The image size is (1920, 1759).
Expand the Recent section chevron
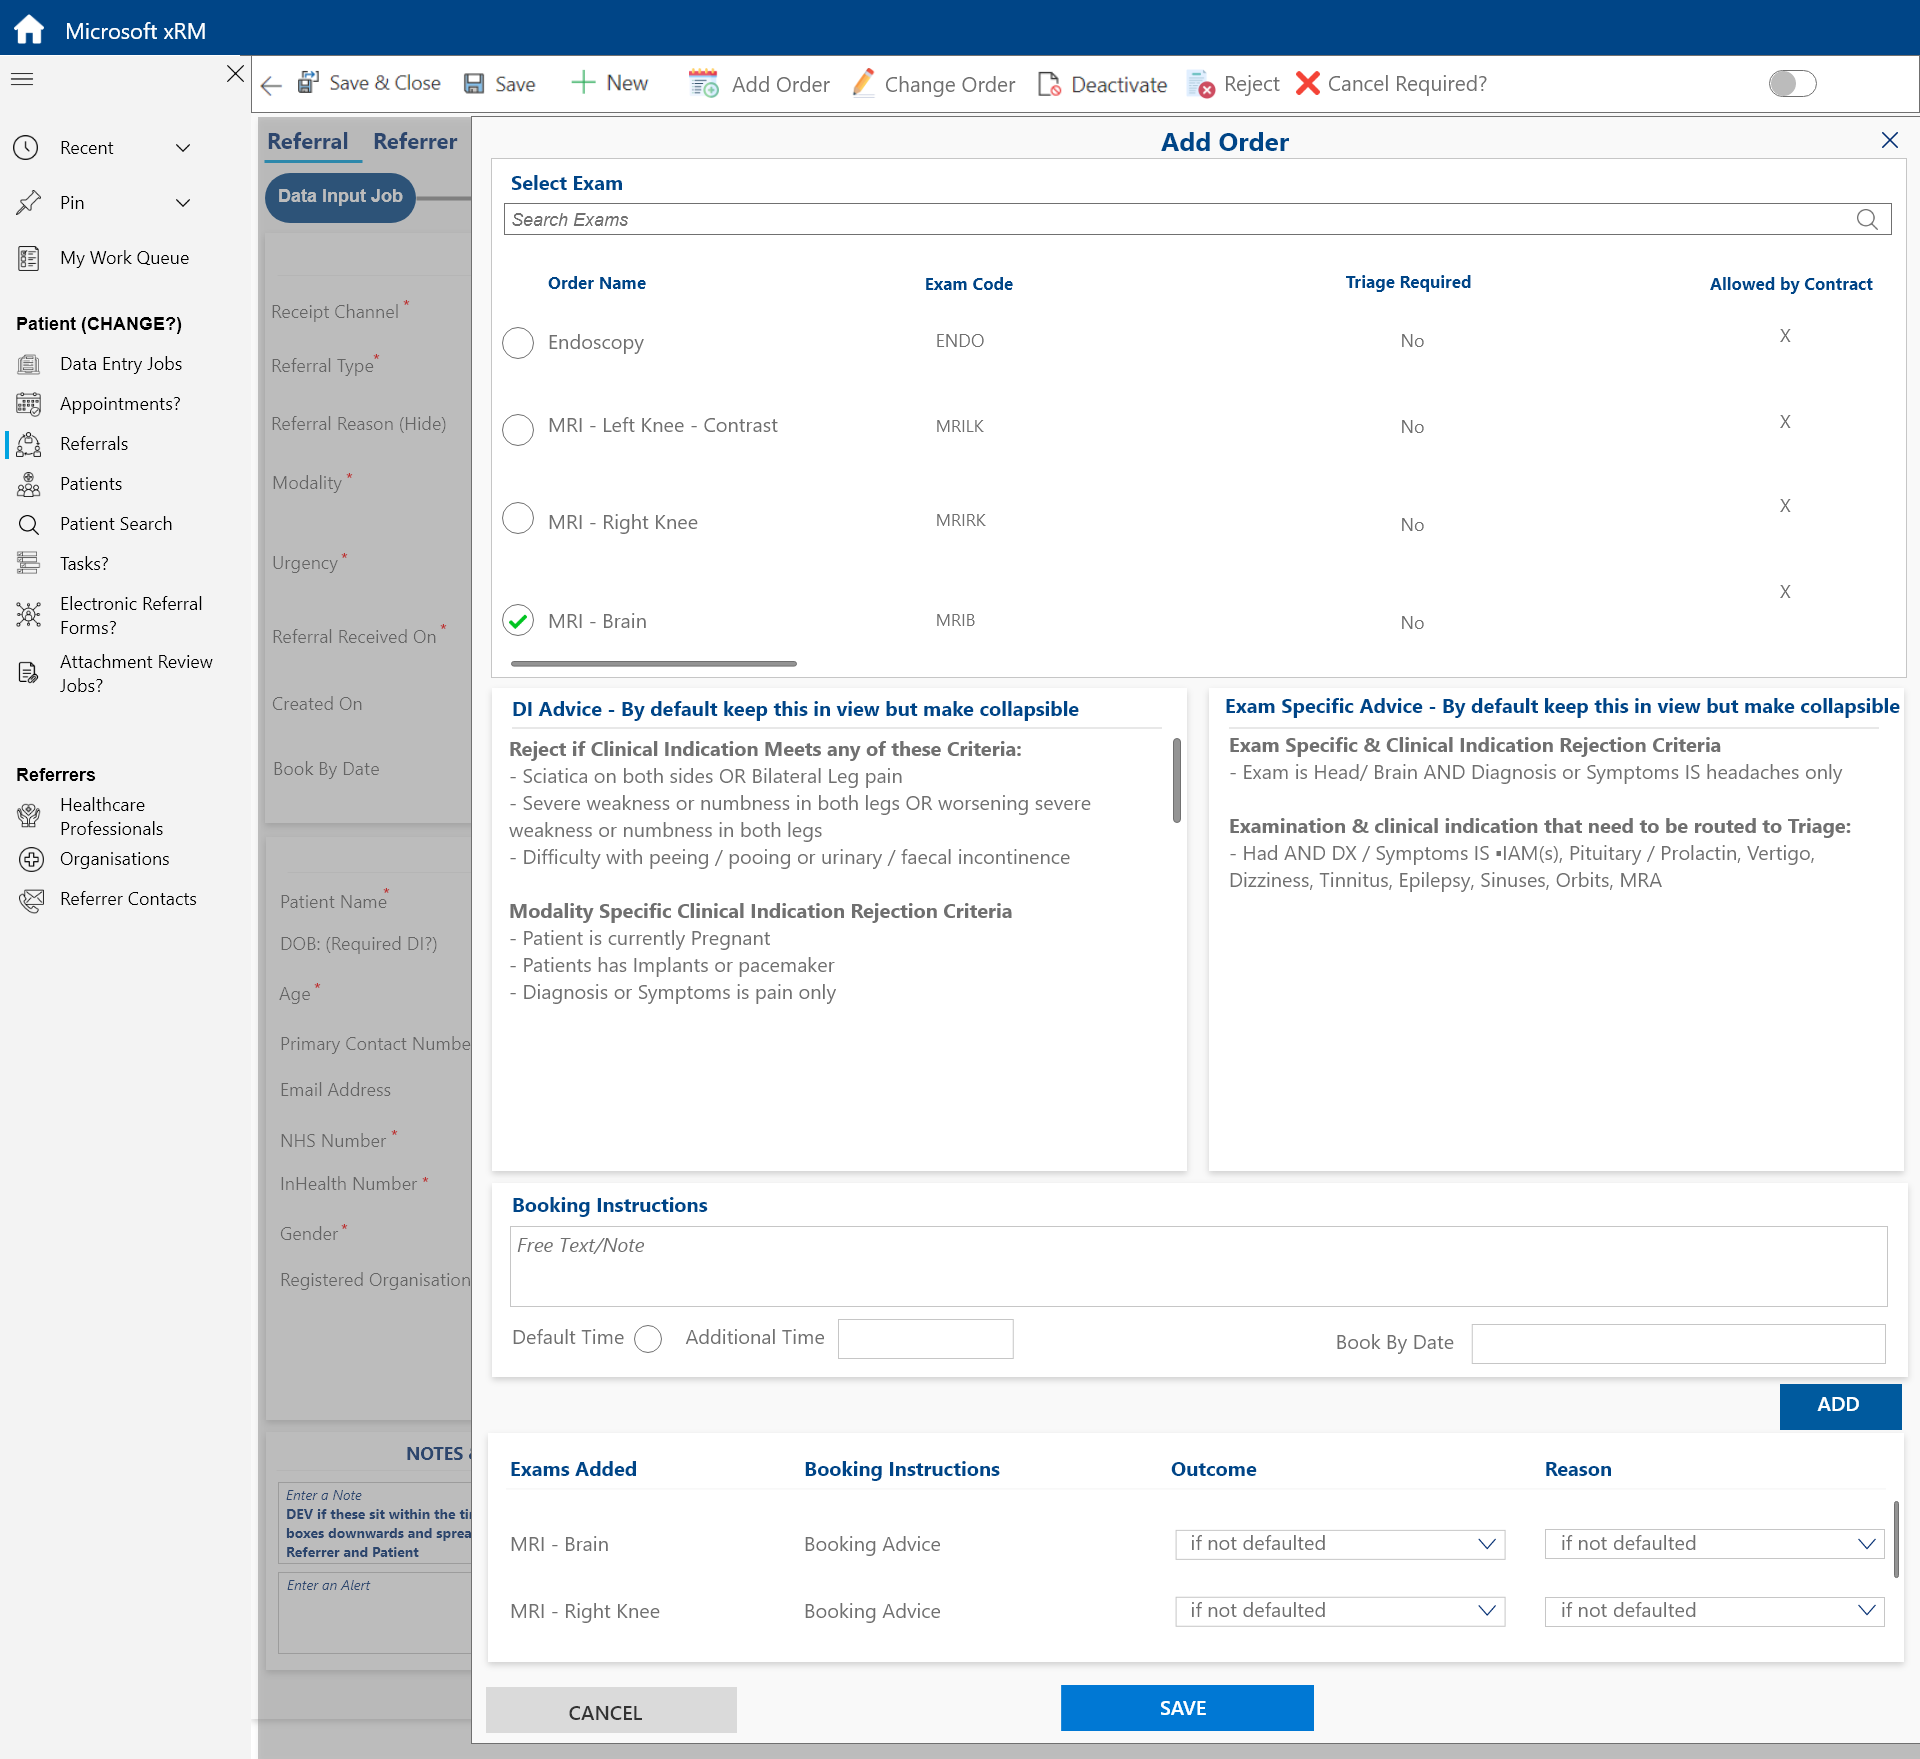(183, 148)
